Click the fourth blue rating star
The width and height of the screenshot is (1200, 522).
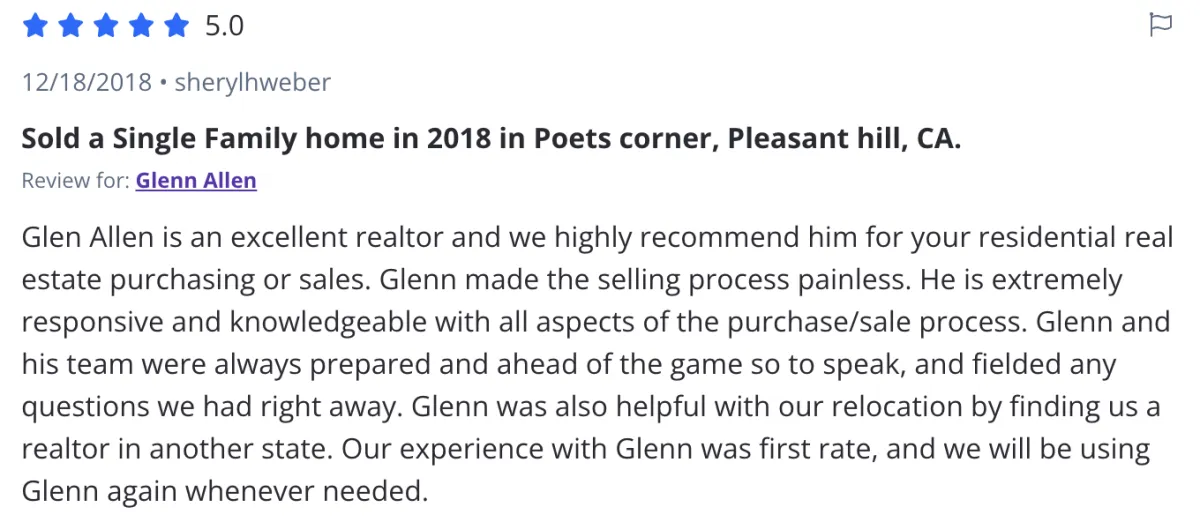[140, 26]
